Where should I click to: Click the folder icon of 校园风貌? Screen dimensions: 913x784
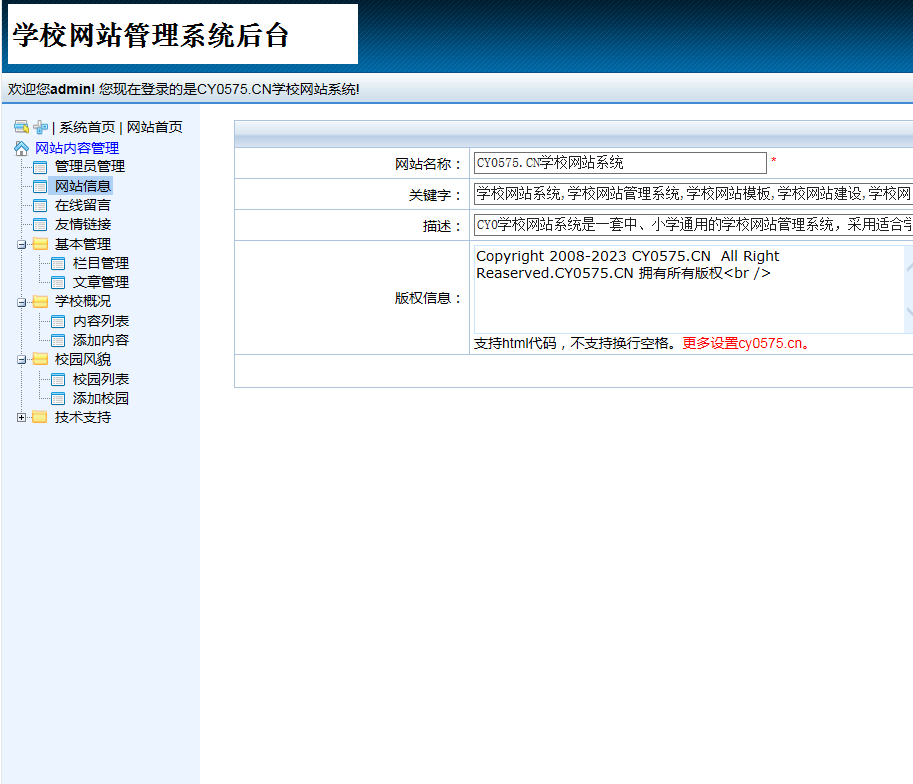coord(40,359)
